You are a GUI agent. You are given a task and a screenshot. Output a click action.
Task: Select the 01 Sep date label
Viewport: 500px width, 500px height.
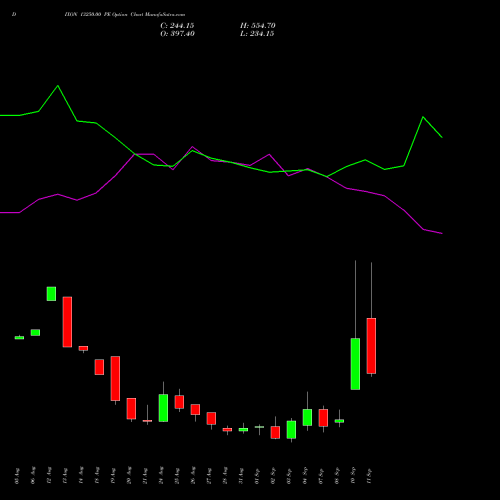[257, 476]
